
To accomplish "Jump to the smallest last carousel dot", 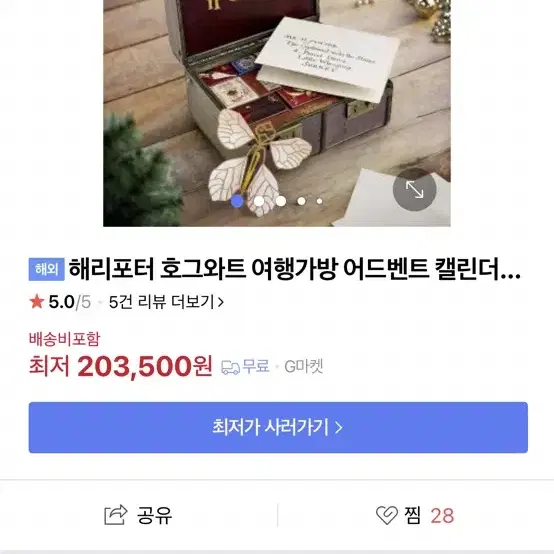I will pos(319,201).
